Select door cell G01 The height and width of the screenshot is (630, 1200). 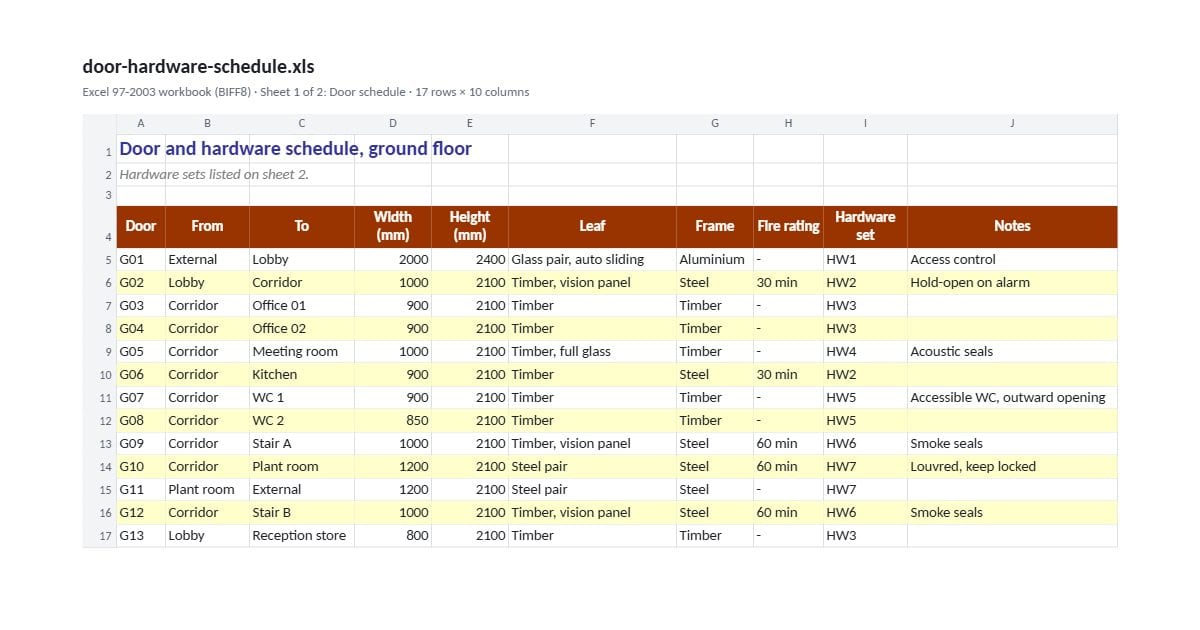tap(141, 260)
